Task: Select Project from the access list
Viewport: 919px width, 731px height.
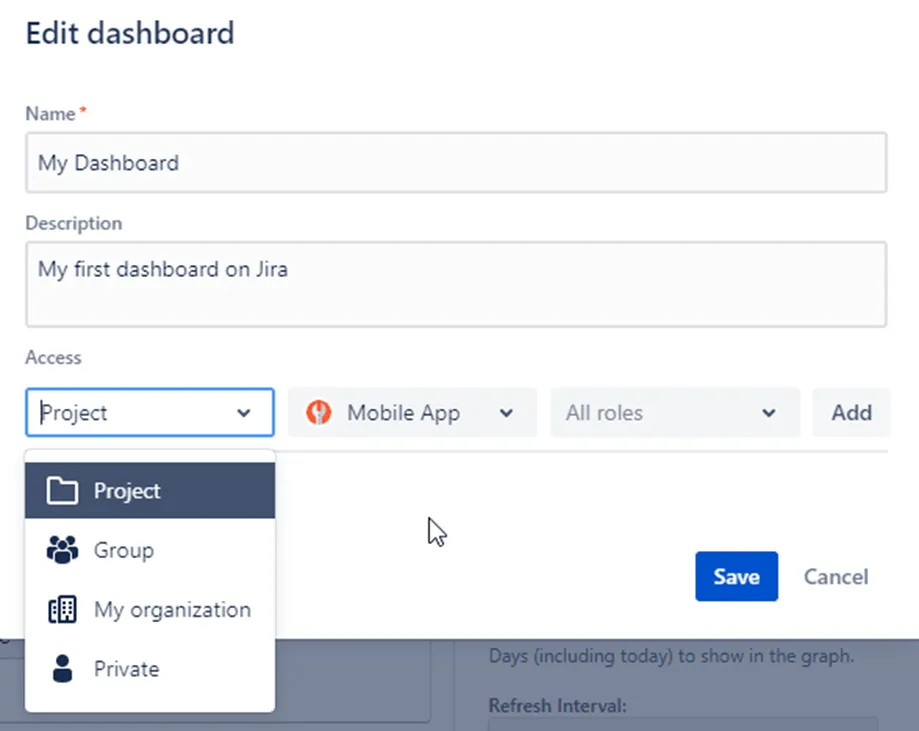Action: point(150,491)
